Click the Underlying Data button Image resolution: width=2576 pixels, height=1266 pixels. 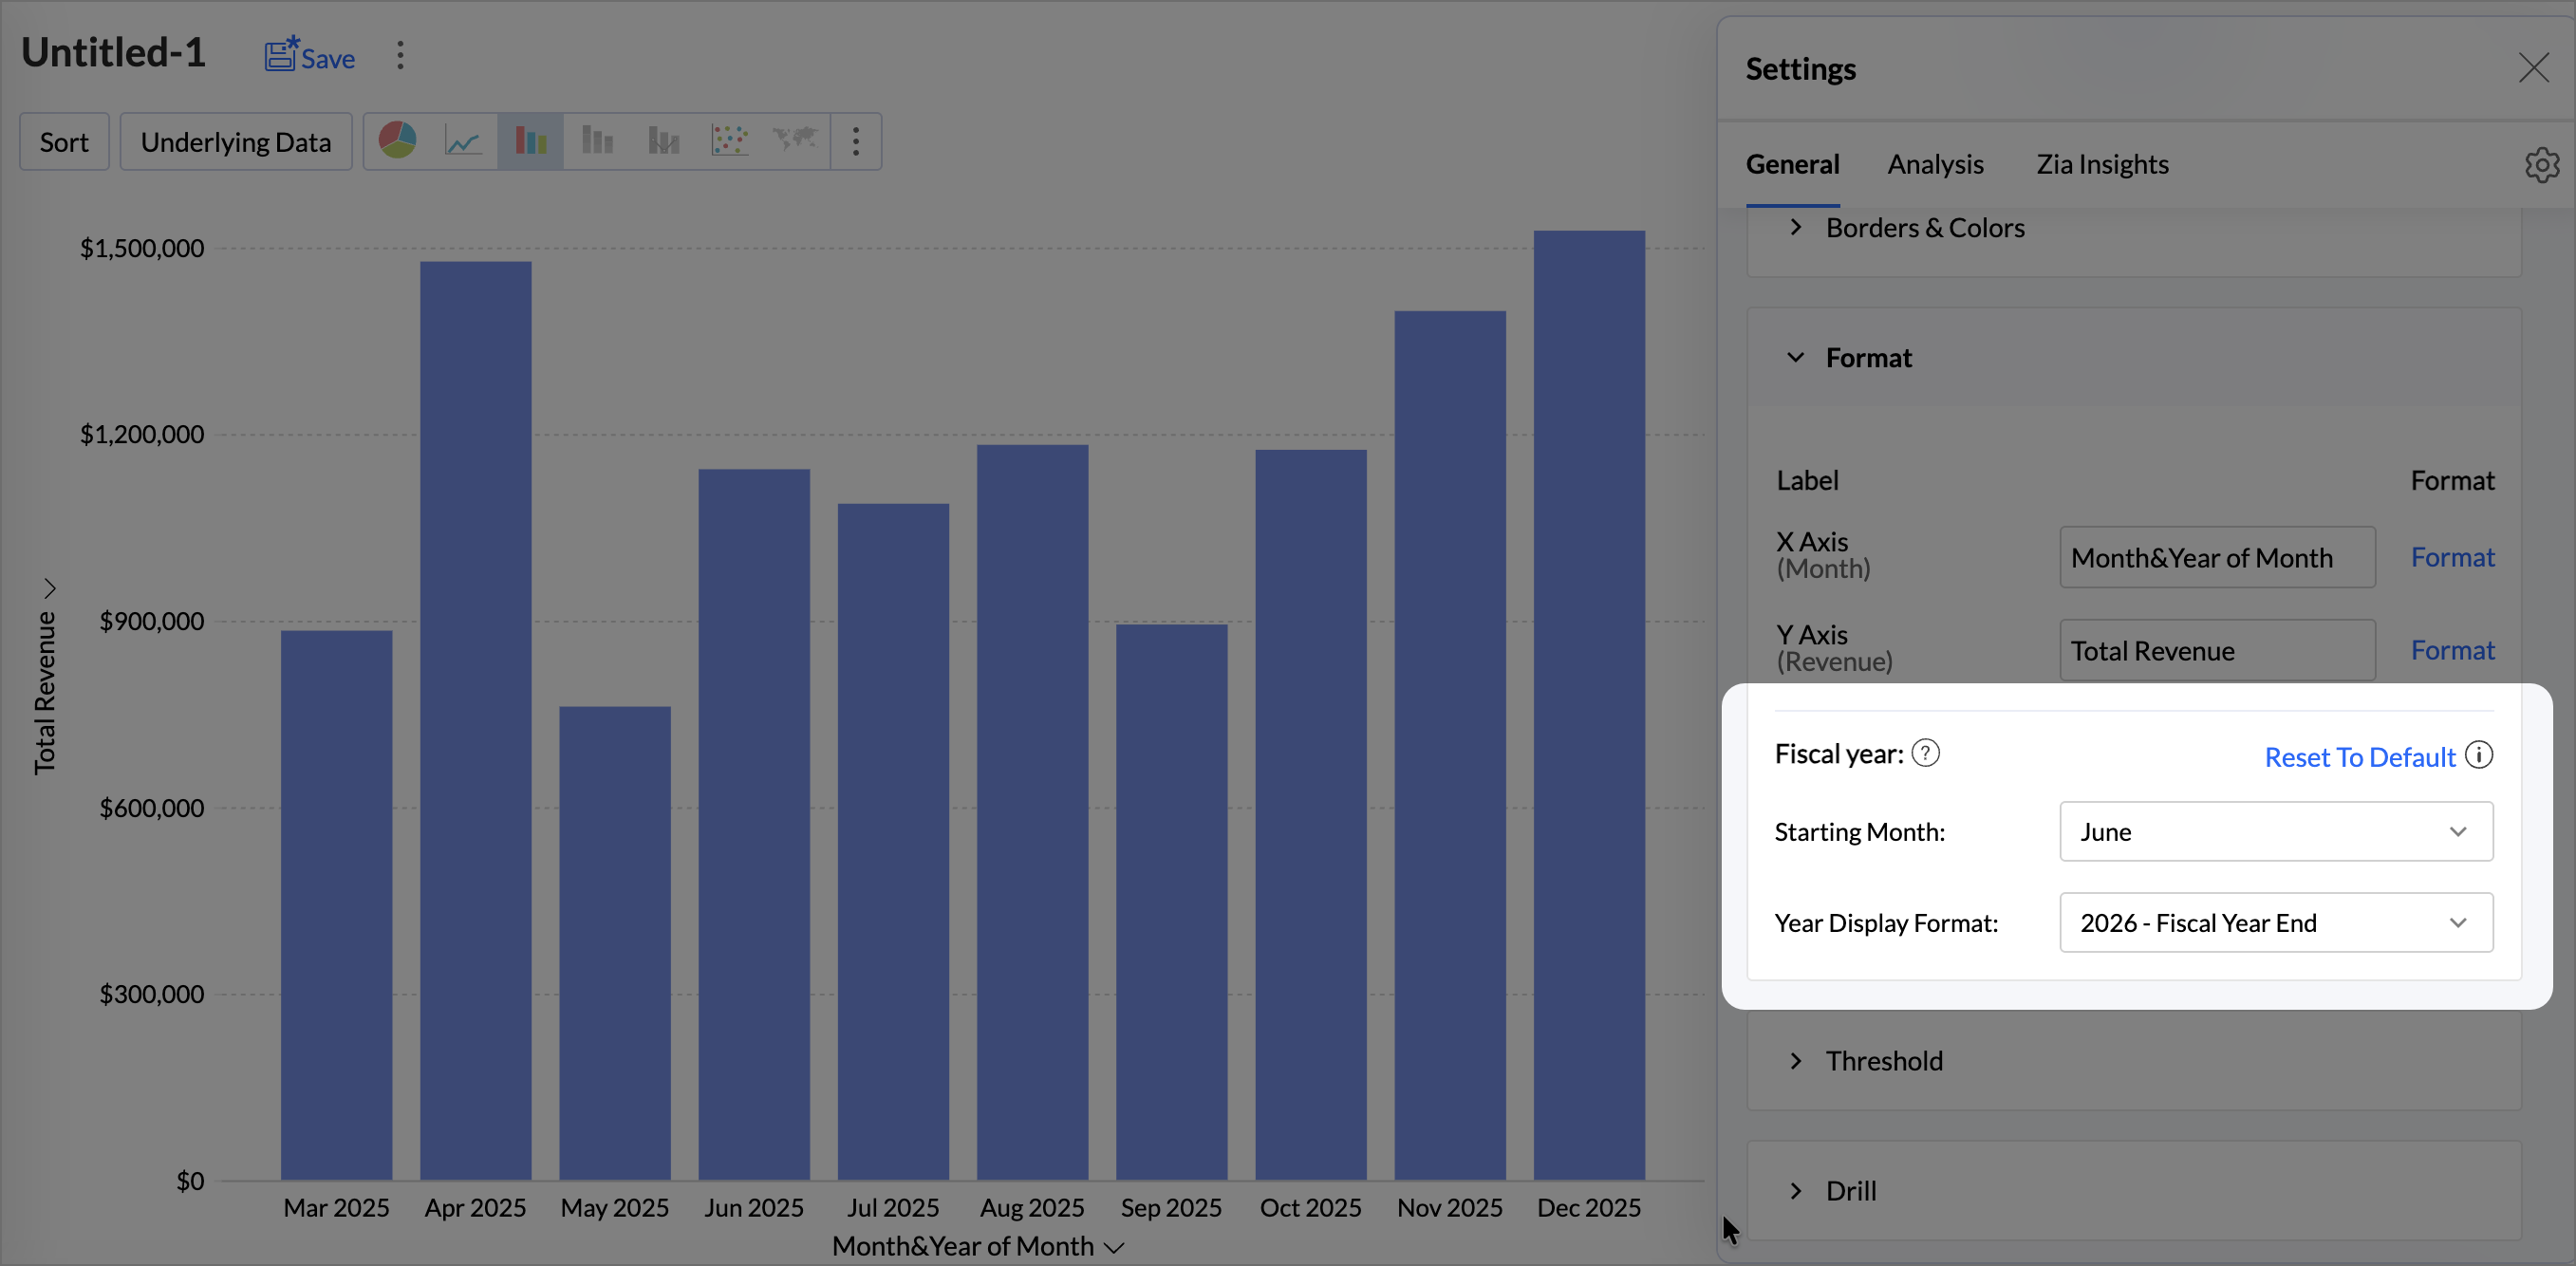tap(236, 142)
